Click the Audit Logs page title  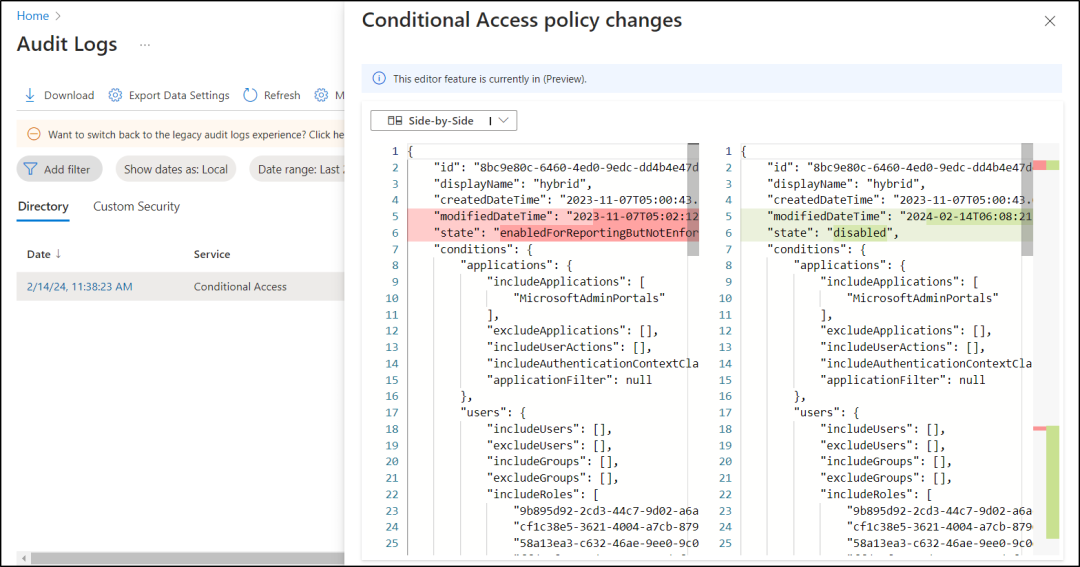click(67, 44)
